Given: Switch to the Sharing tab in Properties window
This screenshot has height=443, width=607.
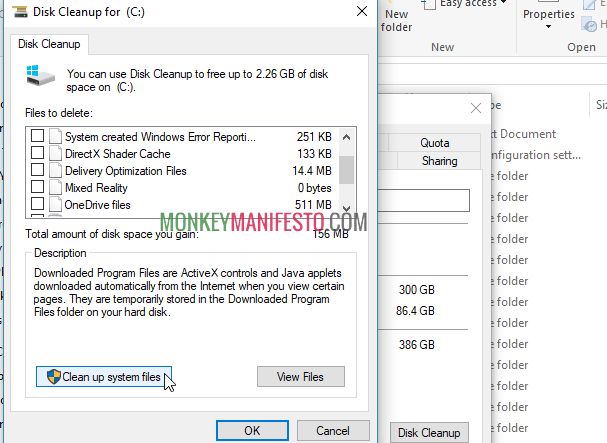Looking at the screenshot, I should tap(439, 161).
